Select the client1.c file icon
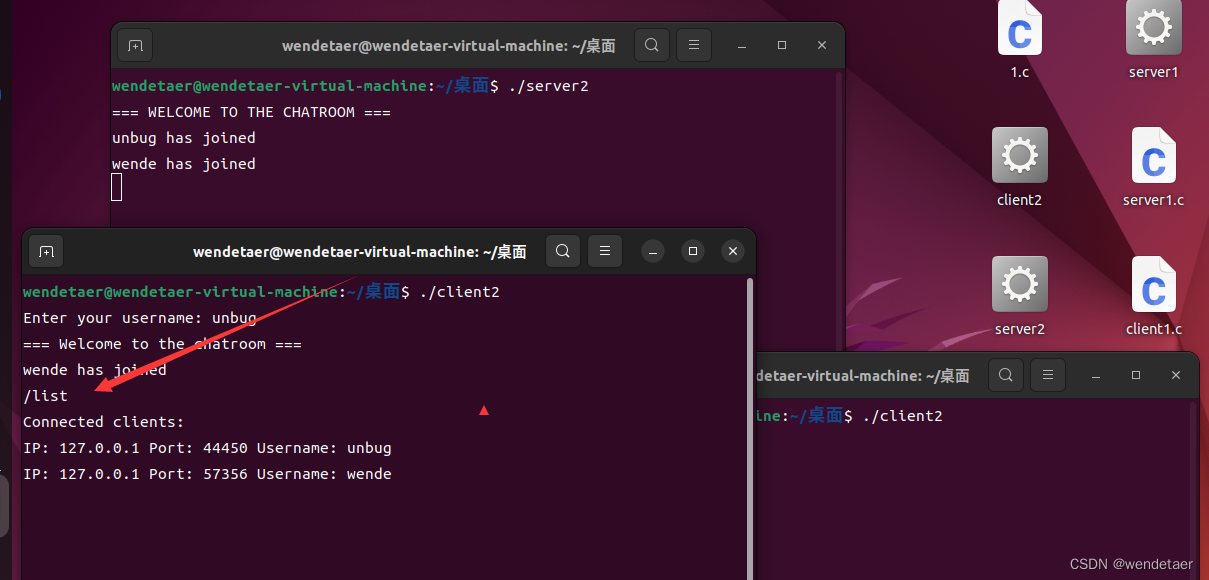Screen dimensions: 1209x580 pyautogui.click(x=1153, y=295)
